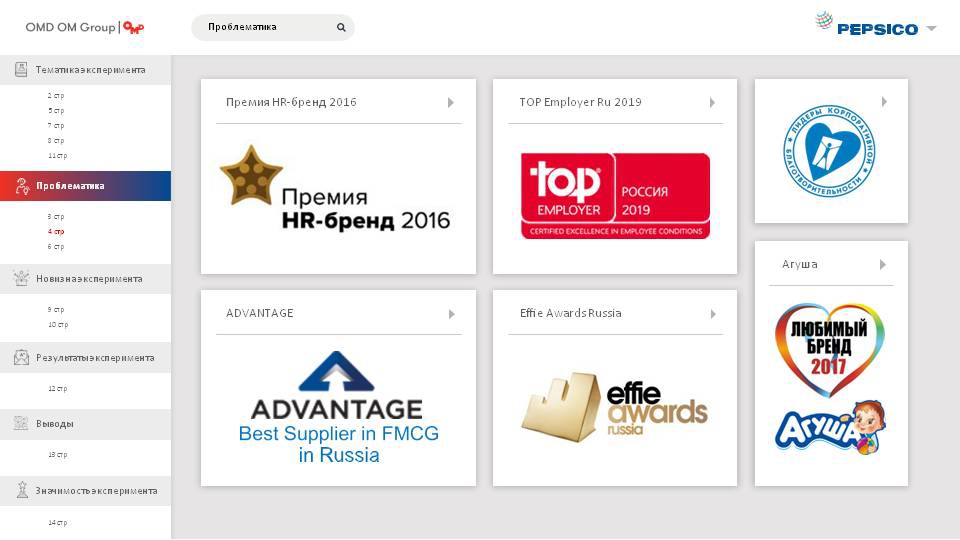
Task: Click the PepsiCo globe logo
Action: [x=824, y=21]
